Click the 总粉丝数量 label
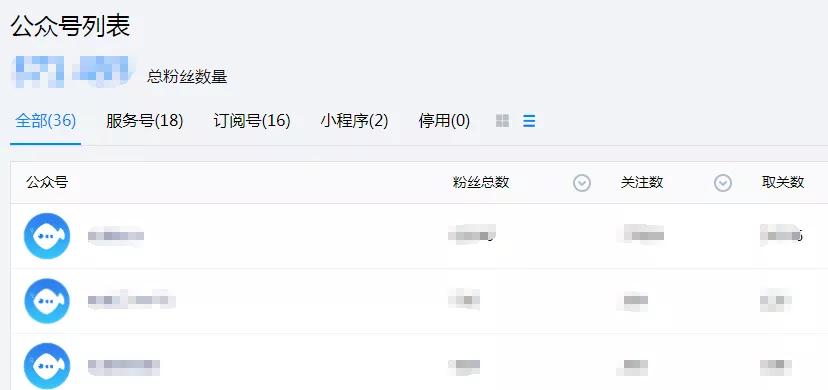This screenshot has height=390, width=828. [187, 77]
